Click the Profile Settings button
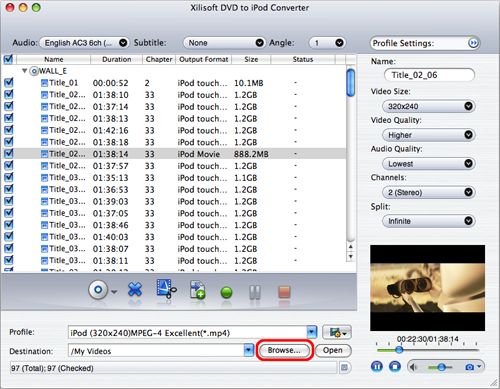 coord(425,43)
